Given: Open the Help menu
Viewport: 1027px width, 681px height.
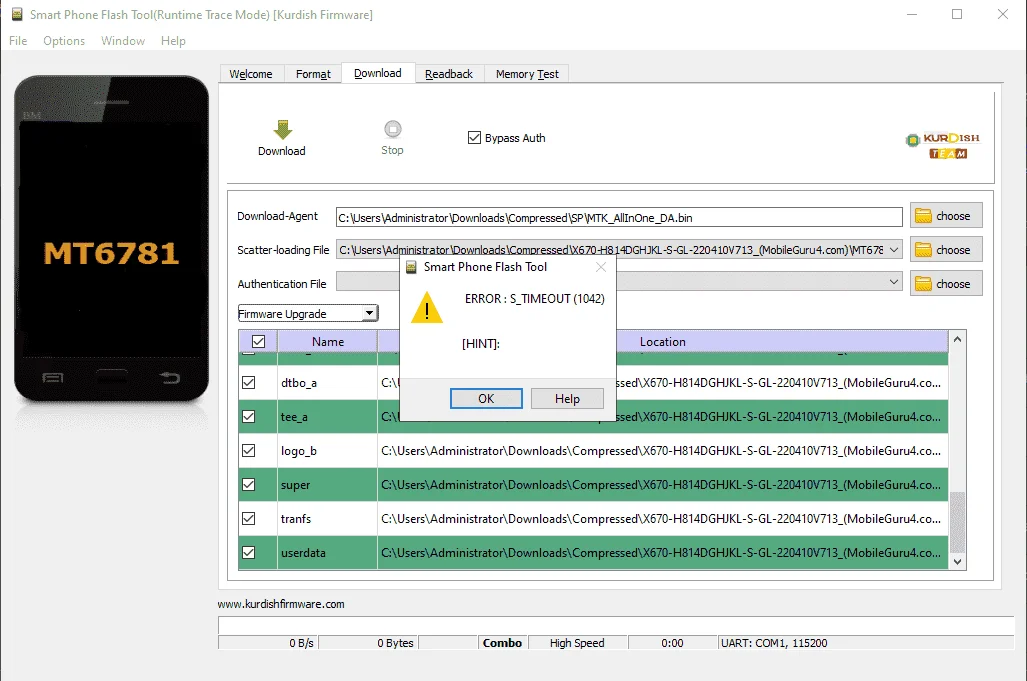Looking at the screenshot, I should [x=174, y=41].
